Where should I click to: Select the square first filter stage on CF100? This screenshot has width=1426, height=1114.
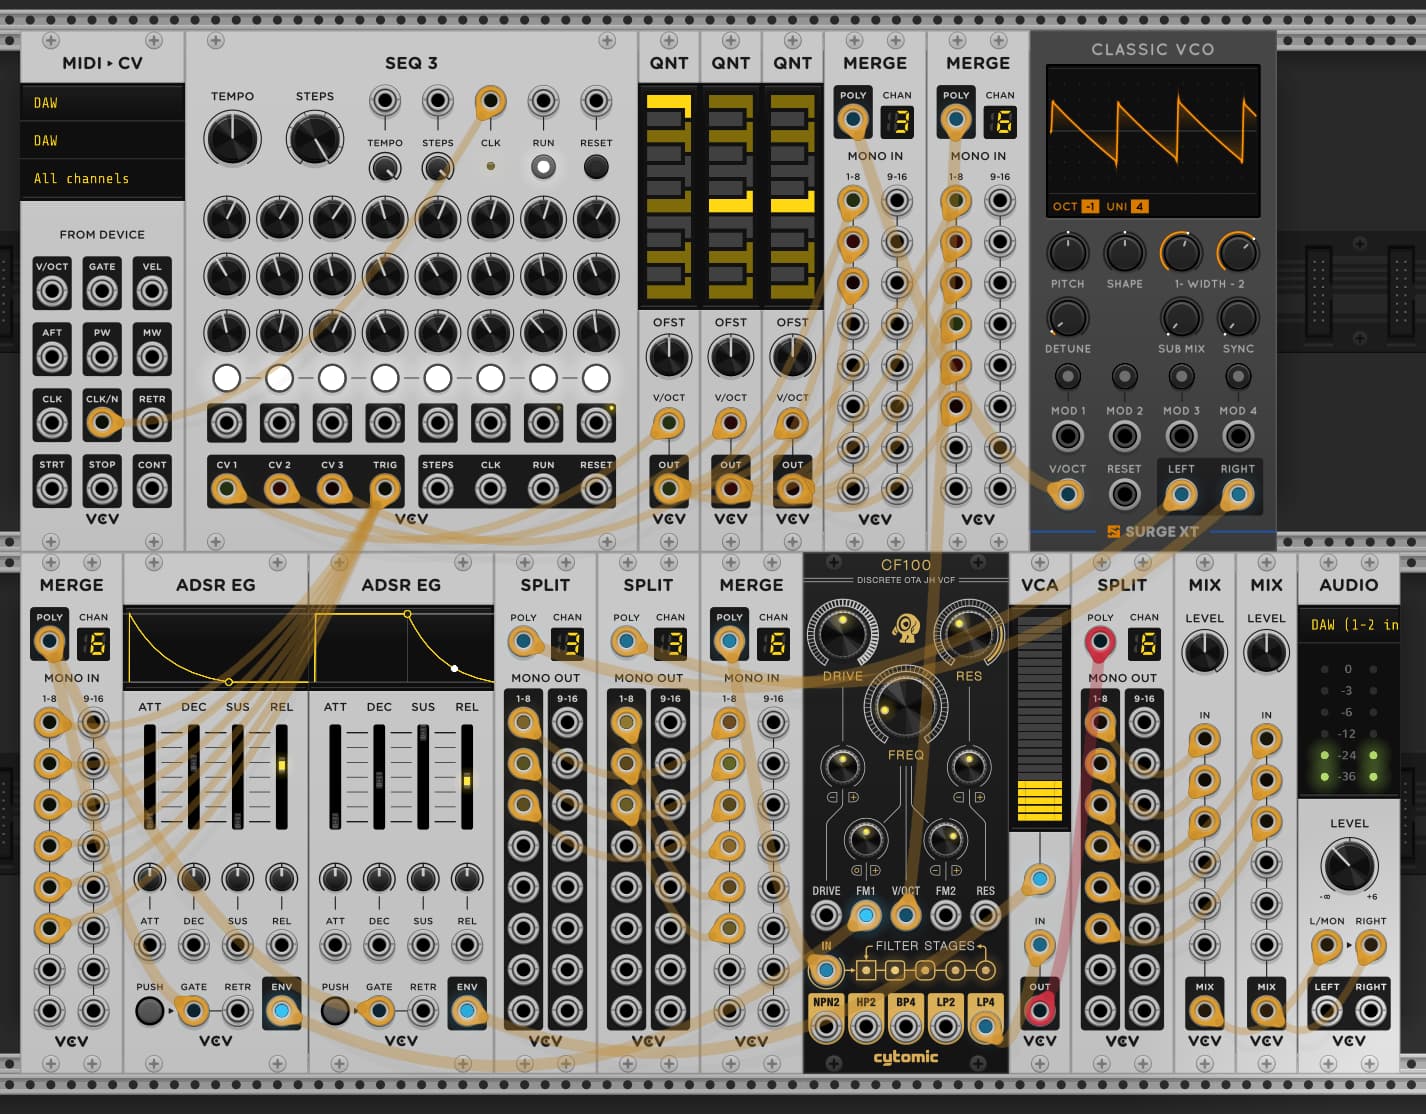tap(865, 970)
